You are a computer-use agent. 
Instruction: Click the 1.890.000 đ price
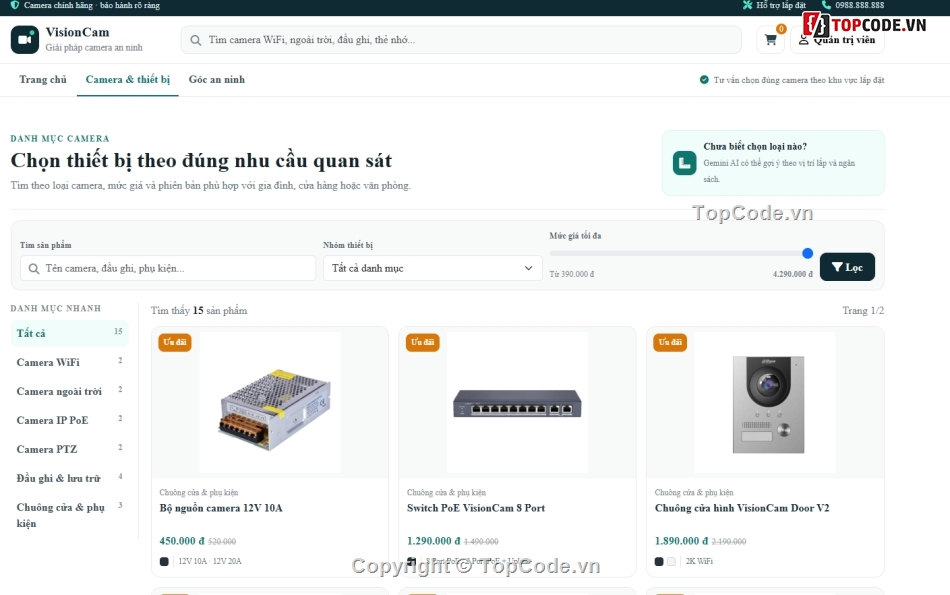click(682, 541)
